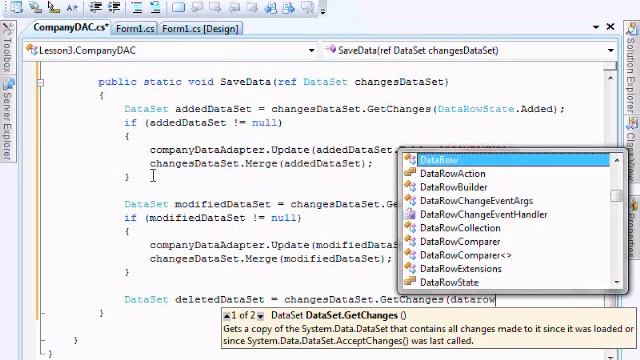
Task: Open the Server Explorer side panel
Action: tap(8, 119)
